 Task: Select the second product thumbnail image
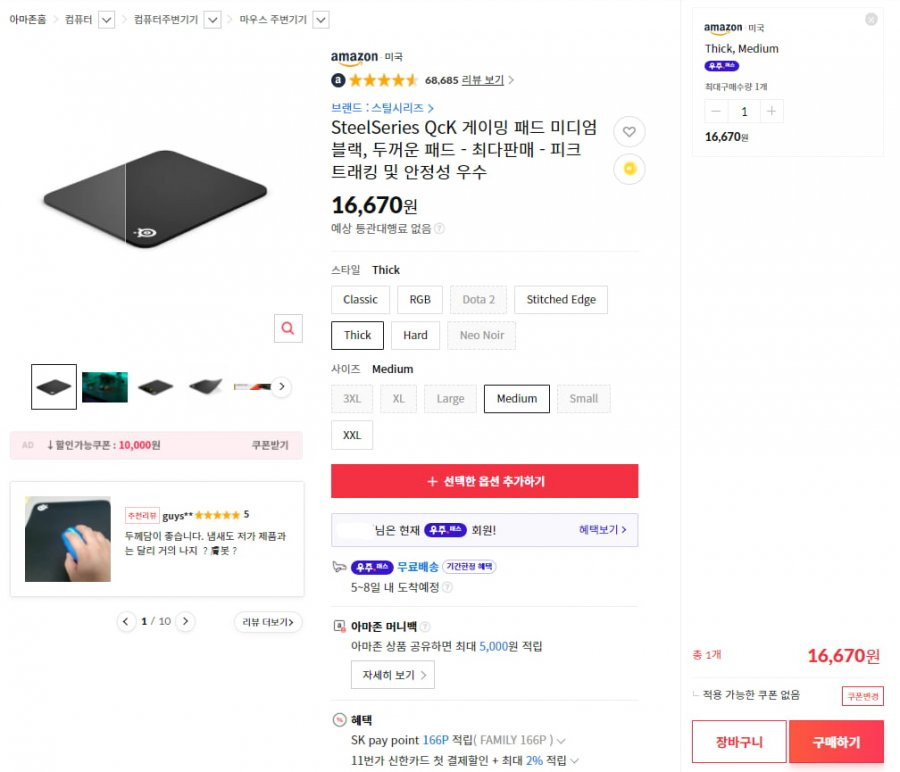105,387
